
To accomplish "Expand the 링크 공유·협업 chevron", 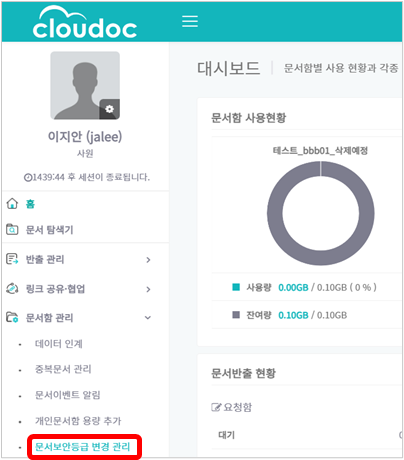I will pyautogui.click(x=148, y=289).
